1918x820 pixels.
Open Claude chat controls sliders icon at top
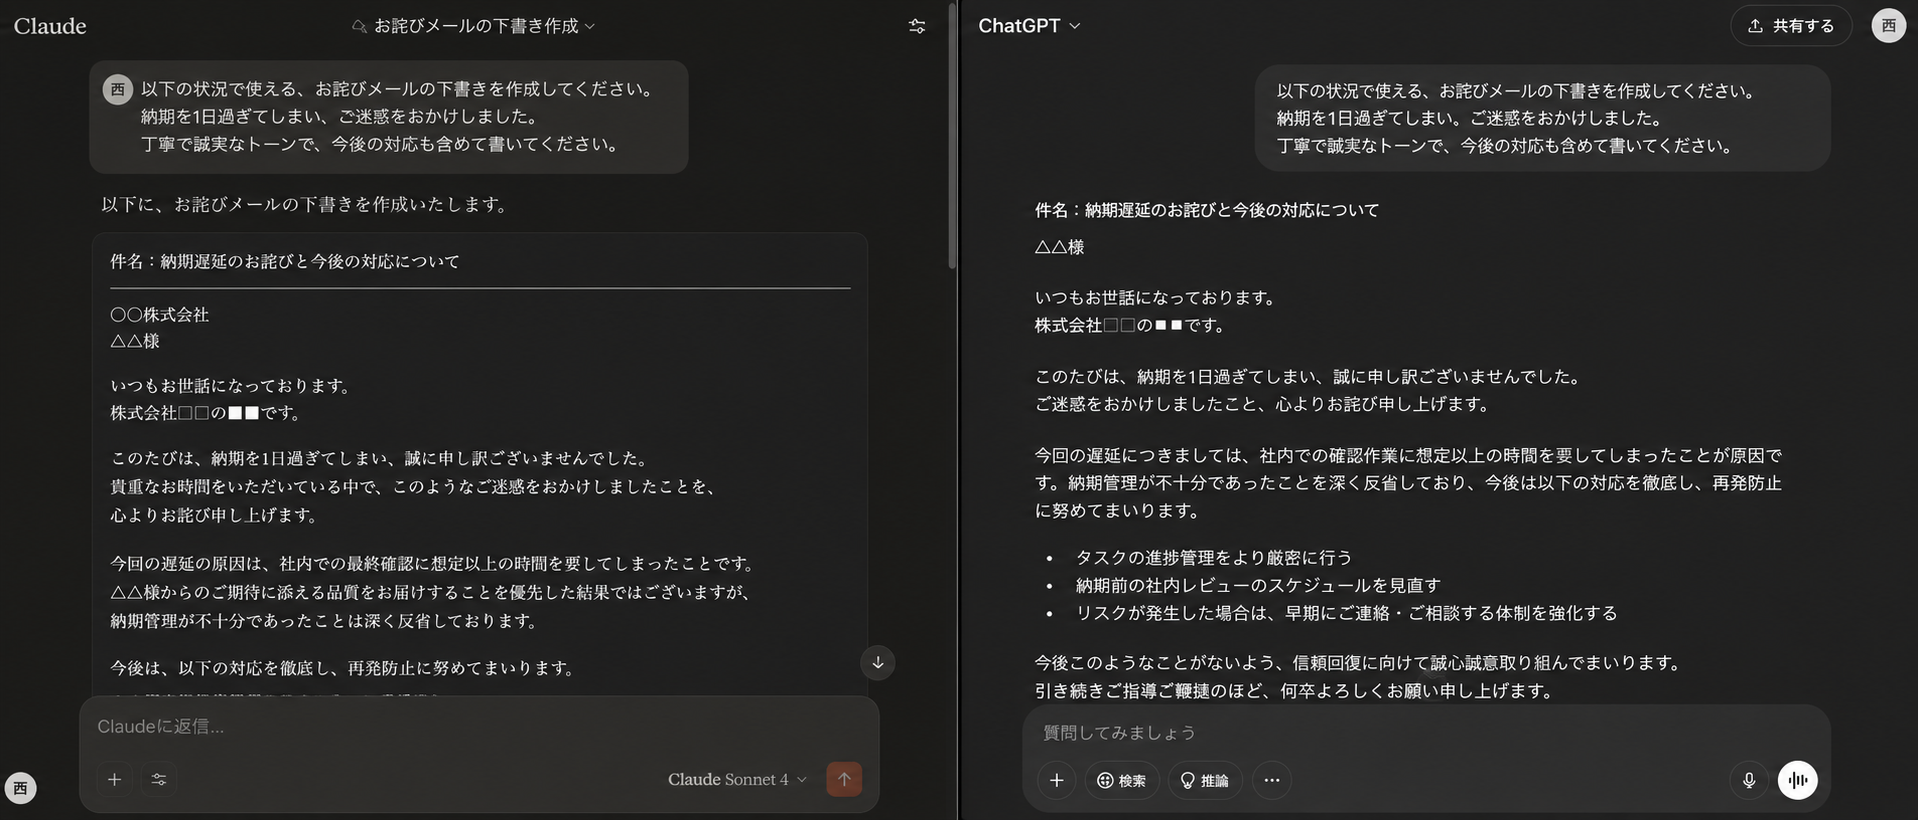[916, 26]
